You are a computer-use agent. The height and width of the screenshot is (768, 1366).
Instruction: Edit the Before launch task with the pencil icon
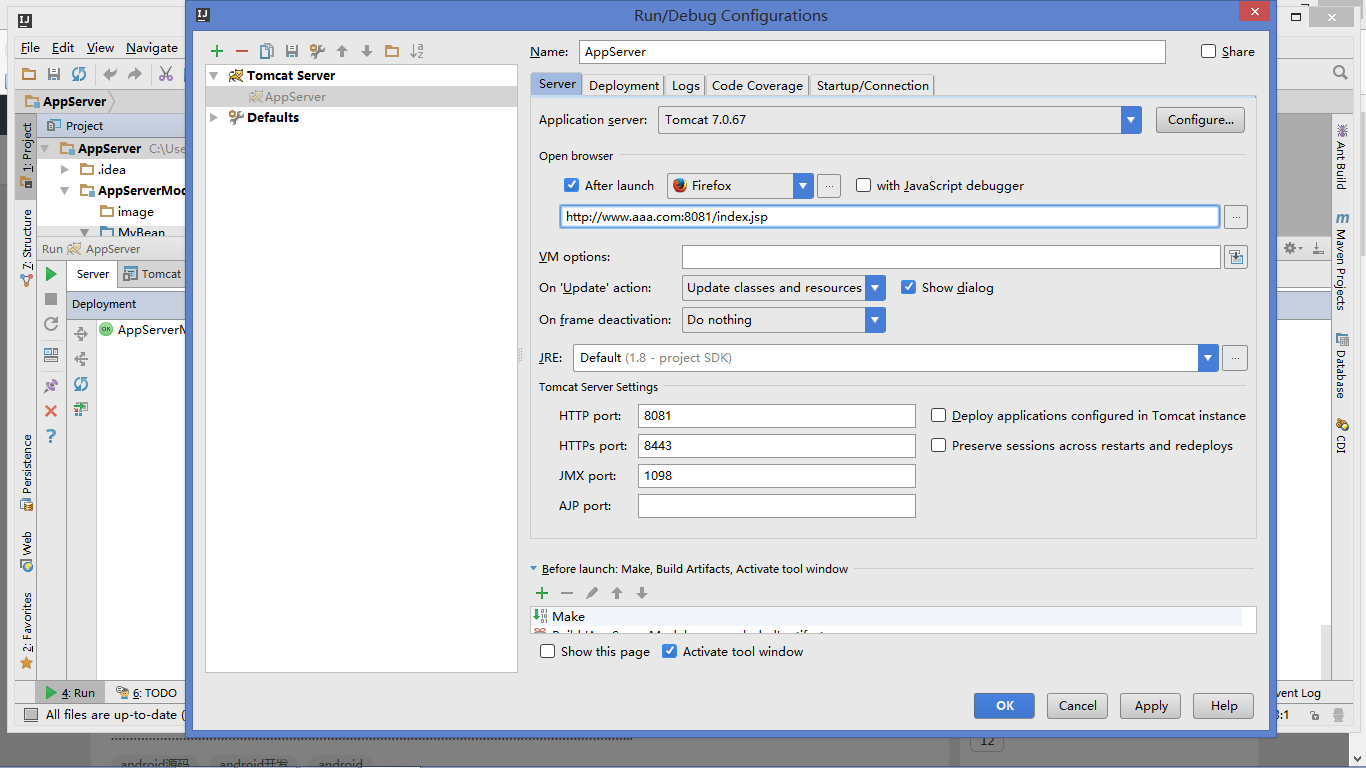pyautogui.click(x=592, y=593)
